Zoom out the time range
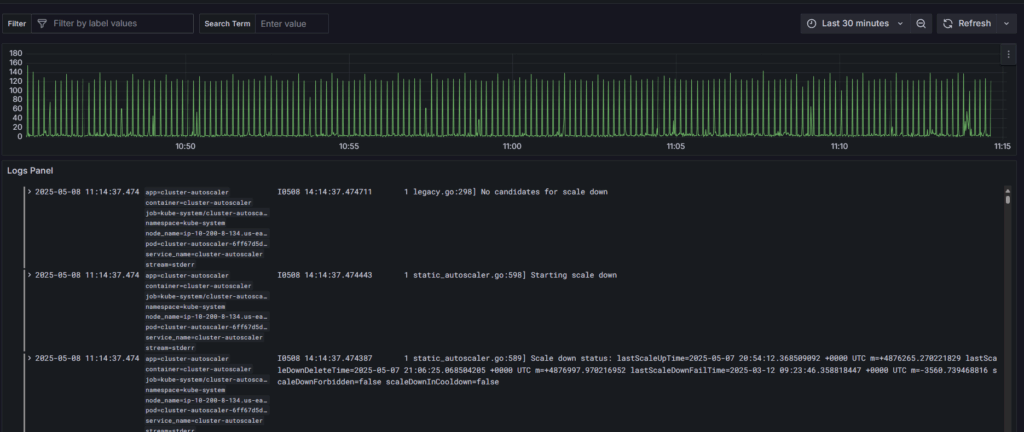The image size is (1024, 432). click(921, 23)
